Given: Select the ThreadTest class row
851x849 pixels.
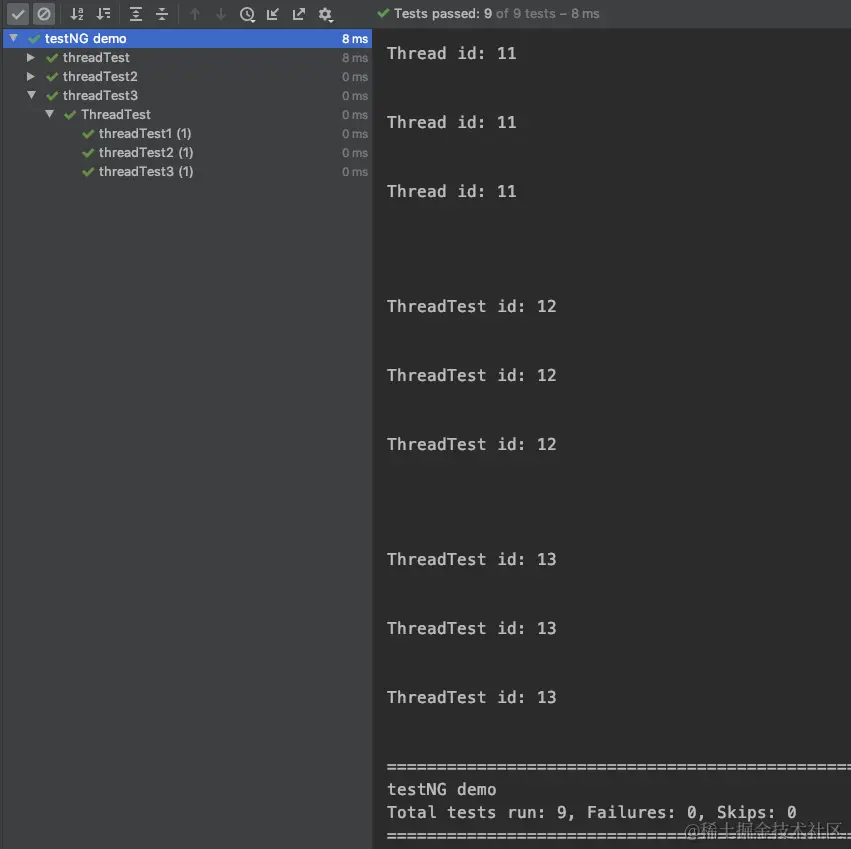Looking at the screenshot, I should (x=187, y=115).
